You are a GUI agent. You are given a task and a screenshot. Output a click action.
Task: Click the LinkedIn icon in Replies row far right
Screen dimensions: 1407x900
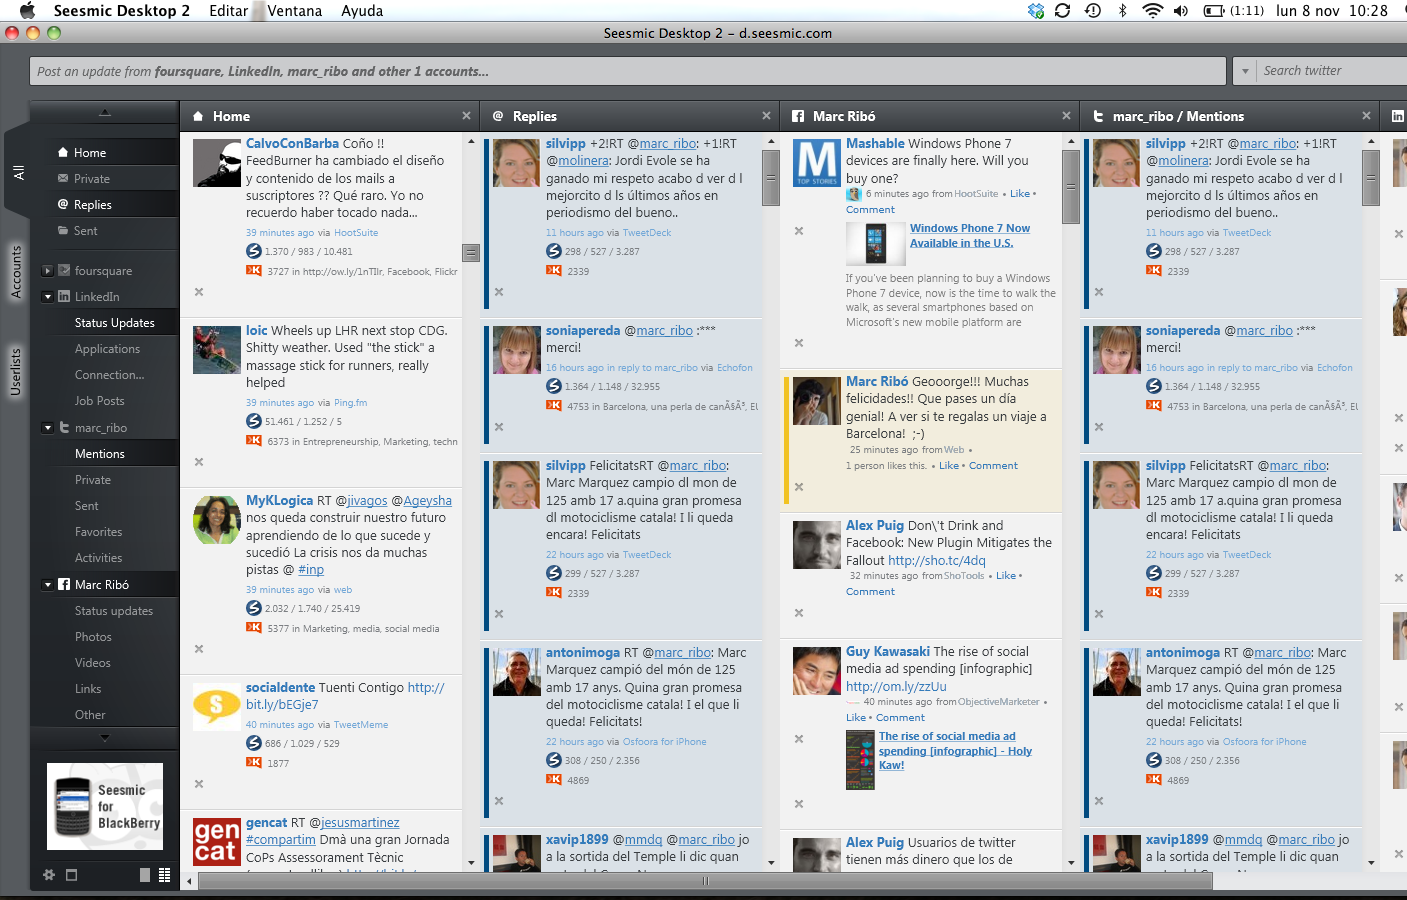pos(1398,116)
